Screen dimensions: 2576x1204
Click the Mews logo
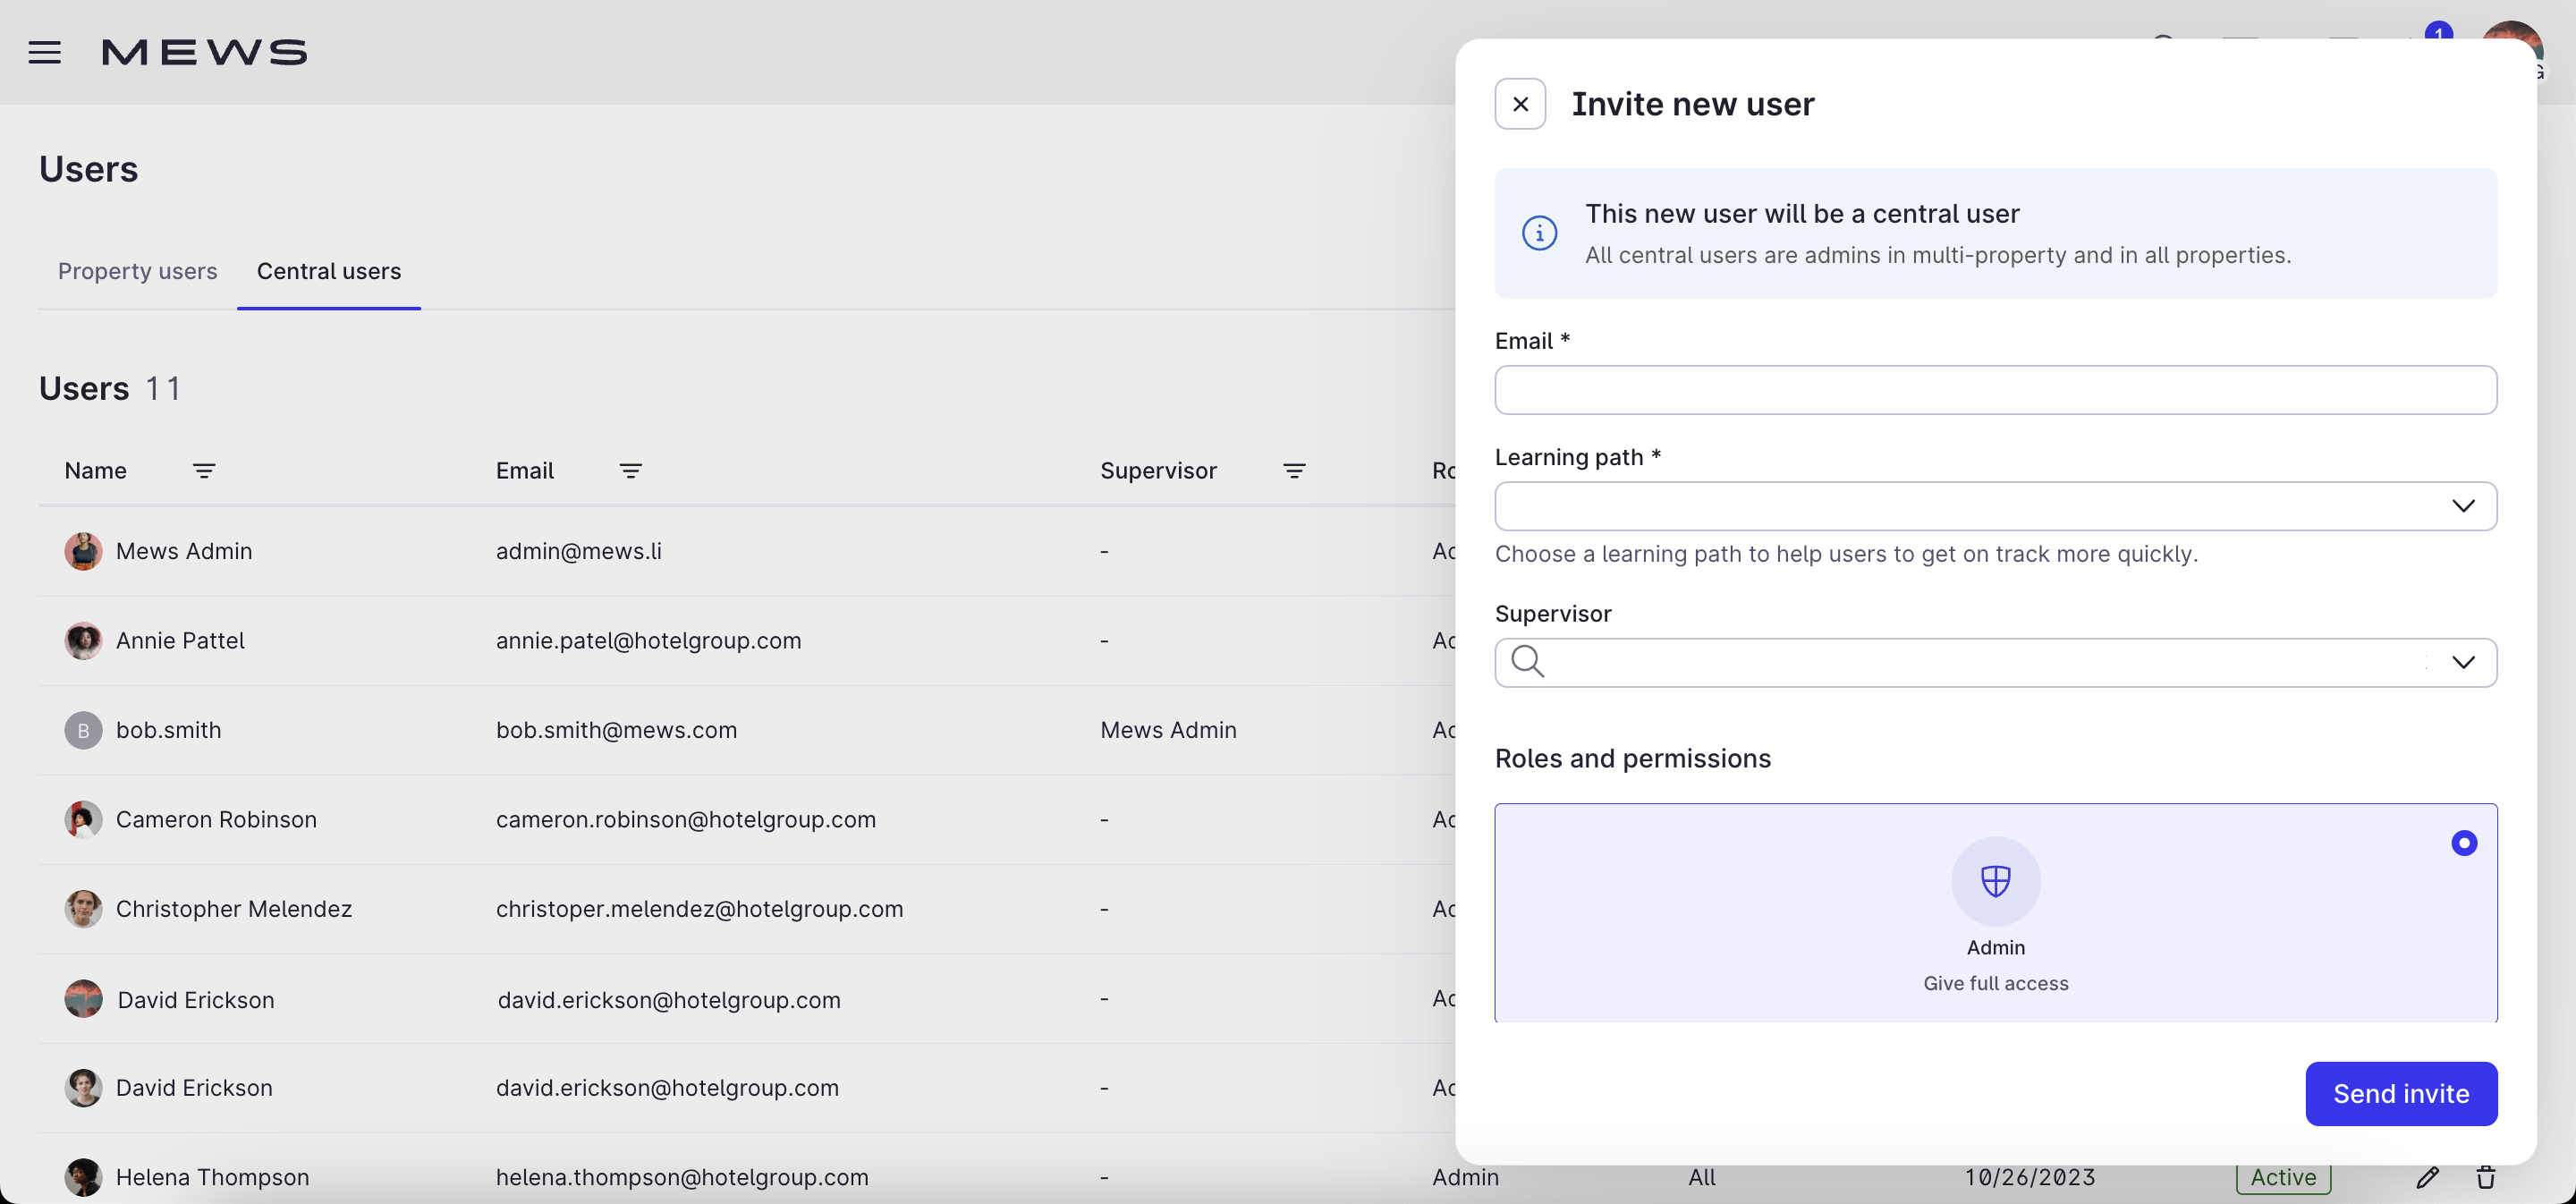205,52
